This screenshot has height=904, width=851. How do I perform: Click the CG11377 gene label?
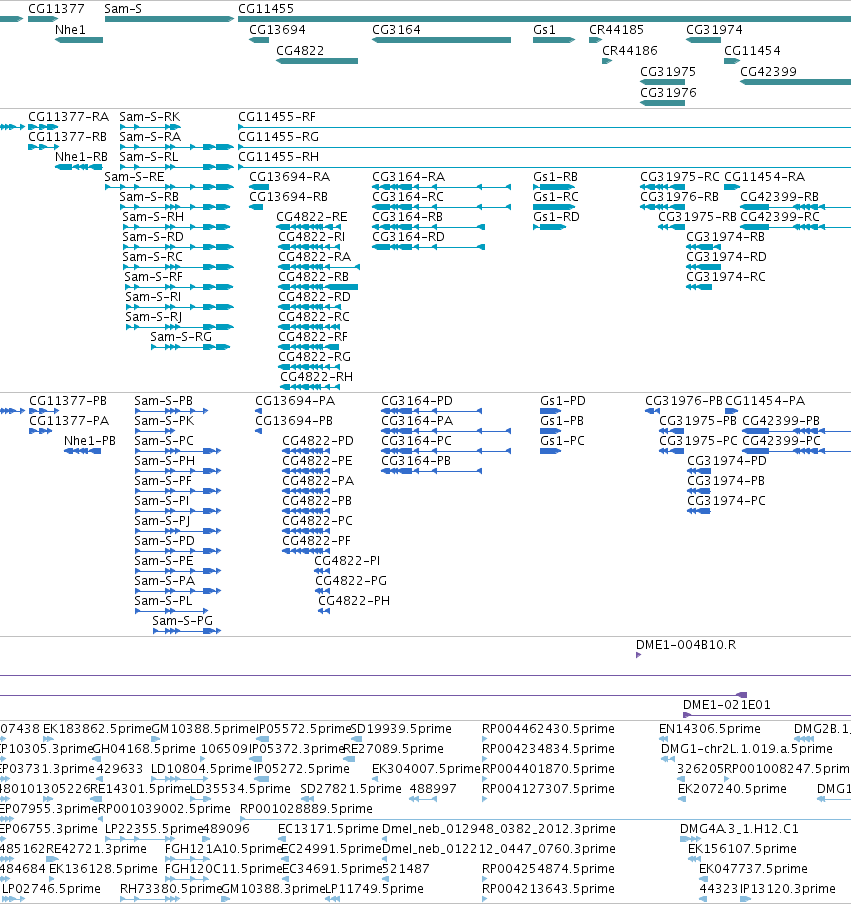click(56, 9)
